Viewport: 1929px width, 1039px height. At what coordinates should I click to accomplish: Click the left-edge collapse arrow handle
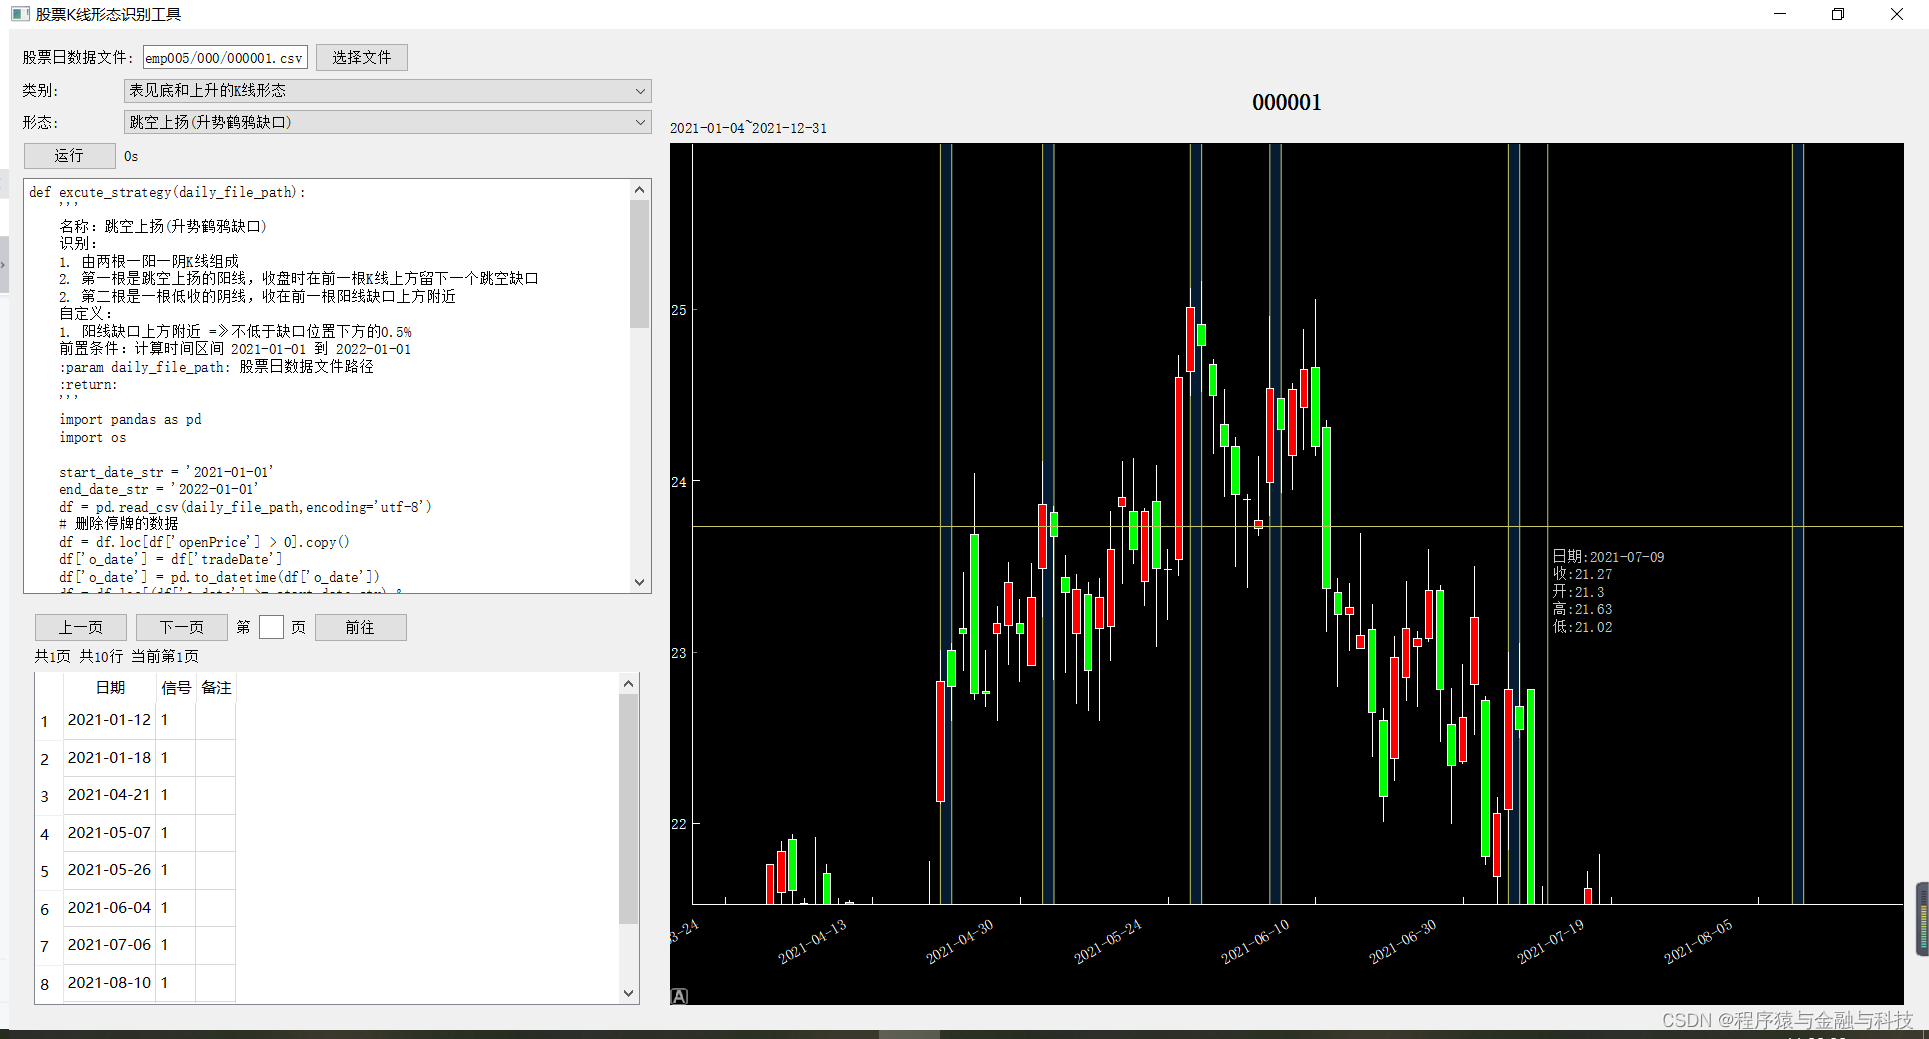point(4,265)
